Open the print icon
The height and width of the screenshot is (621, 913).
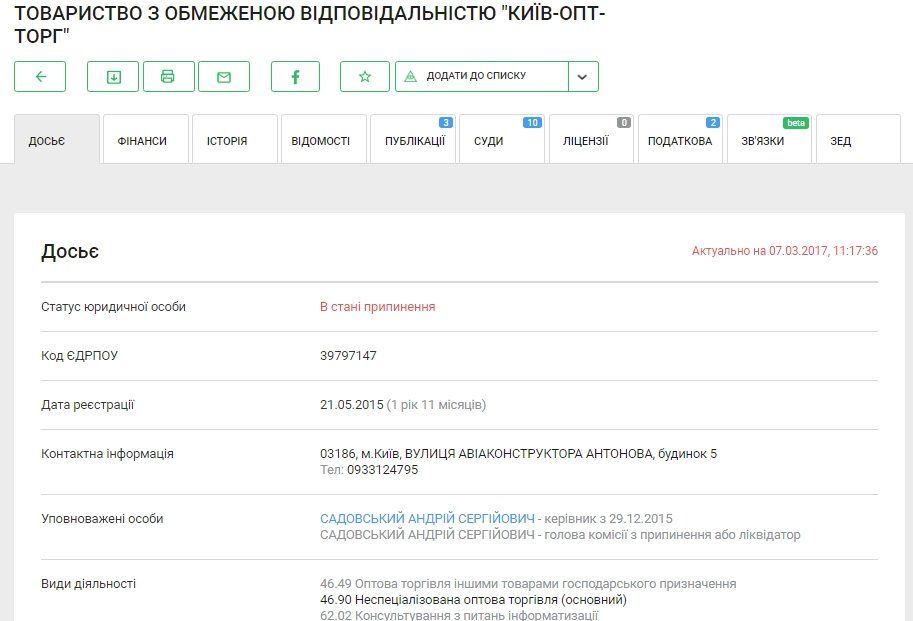168,76
